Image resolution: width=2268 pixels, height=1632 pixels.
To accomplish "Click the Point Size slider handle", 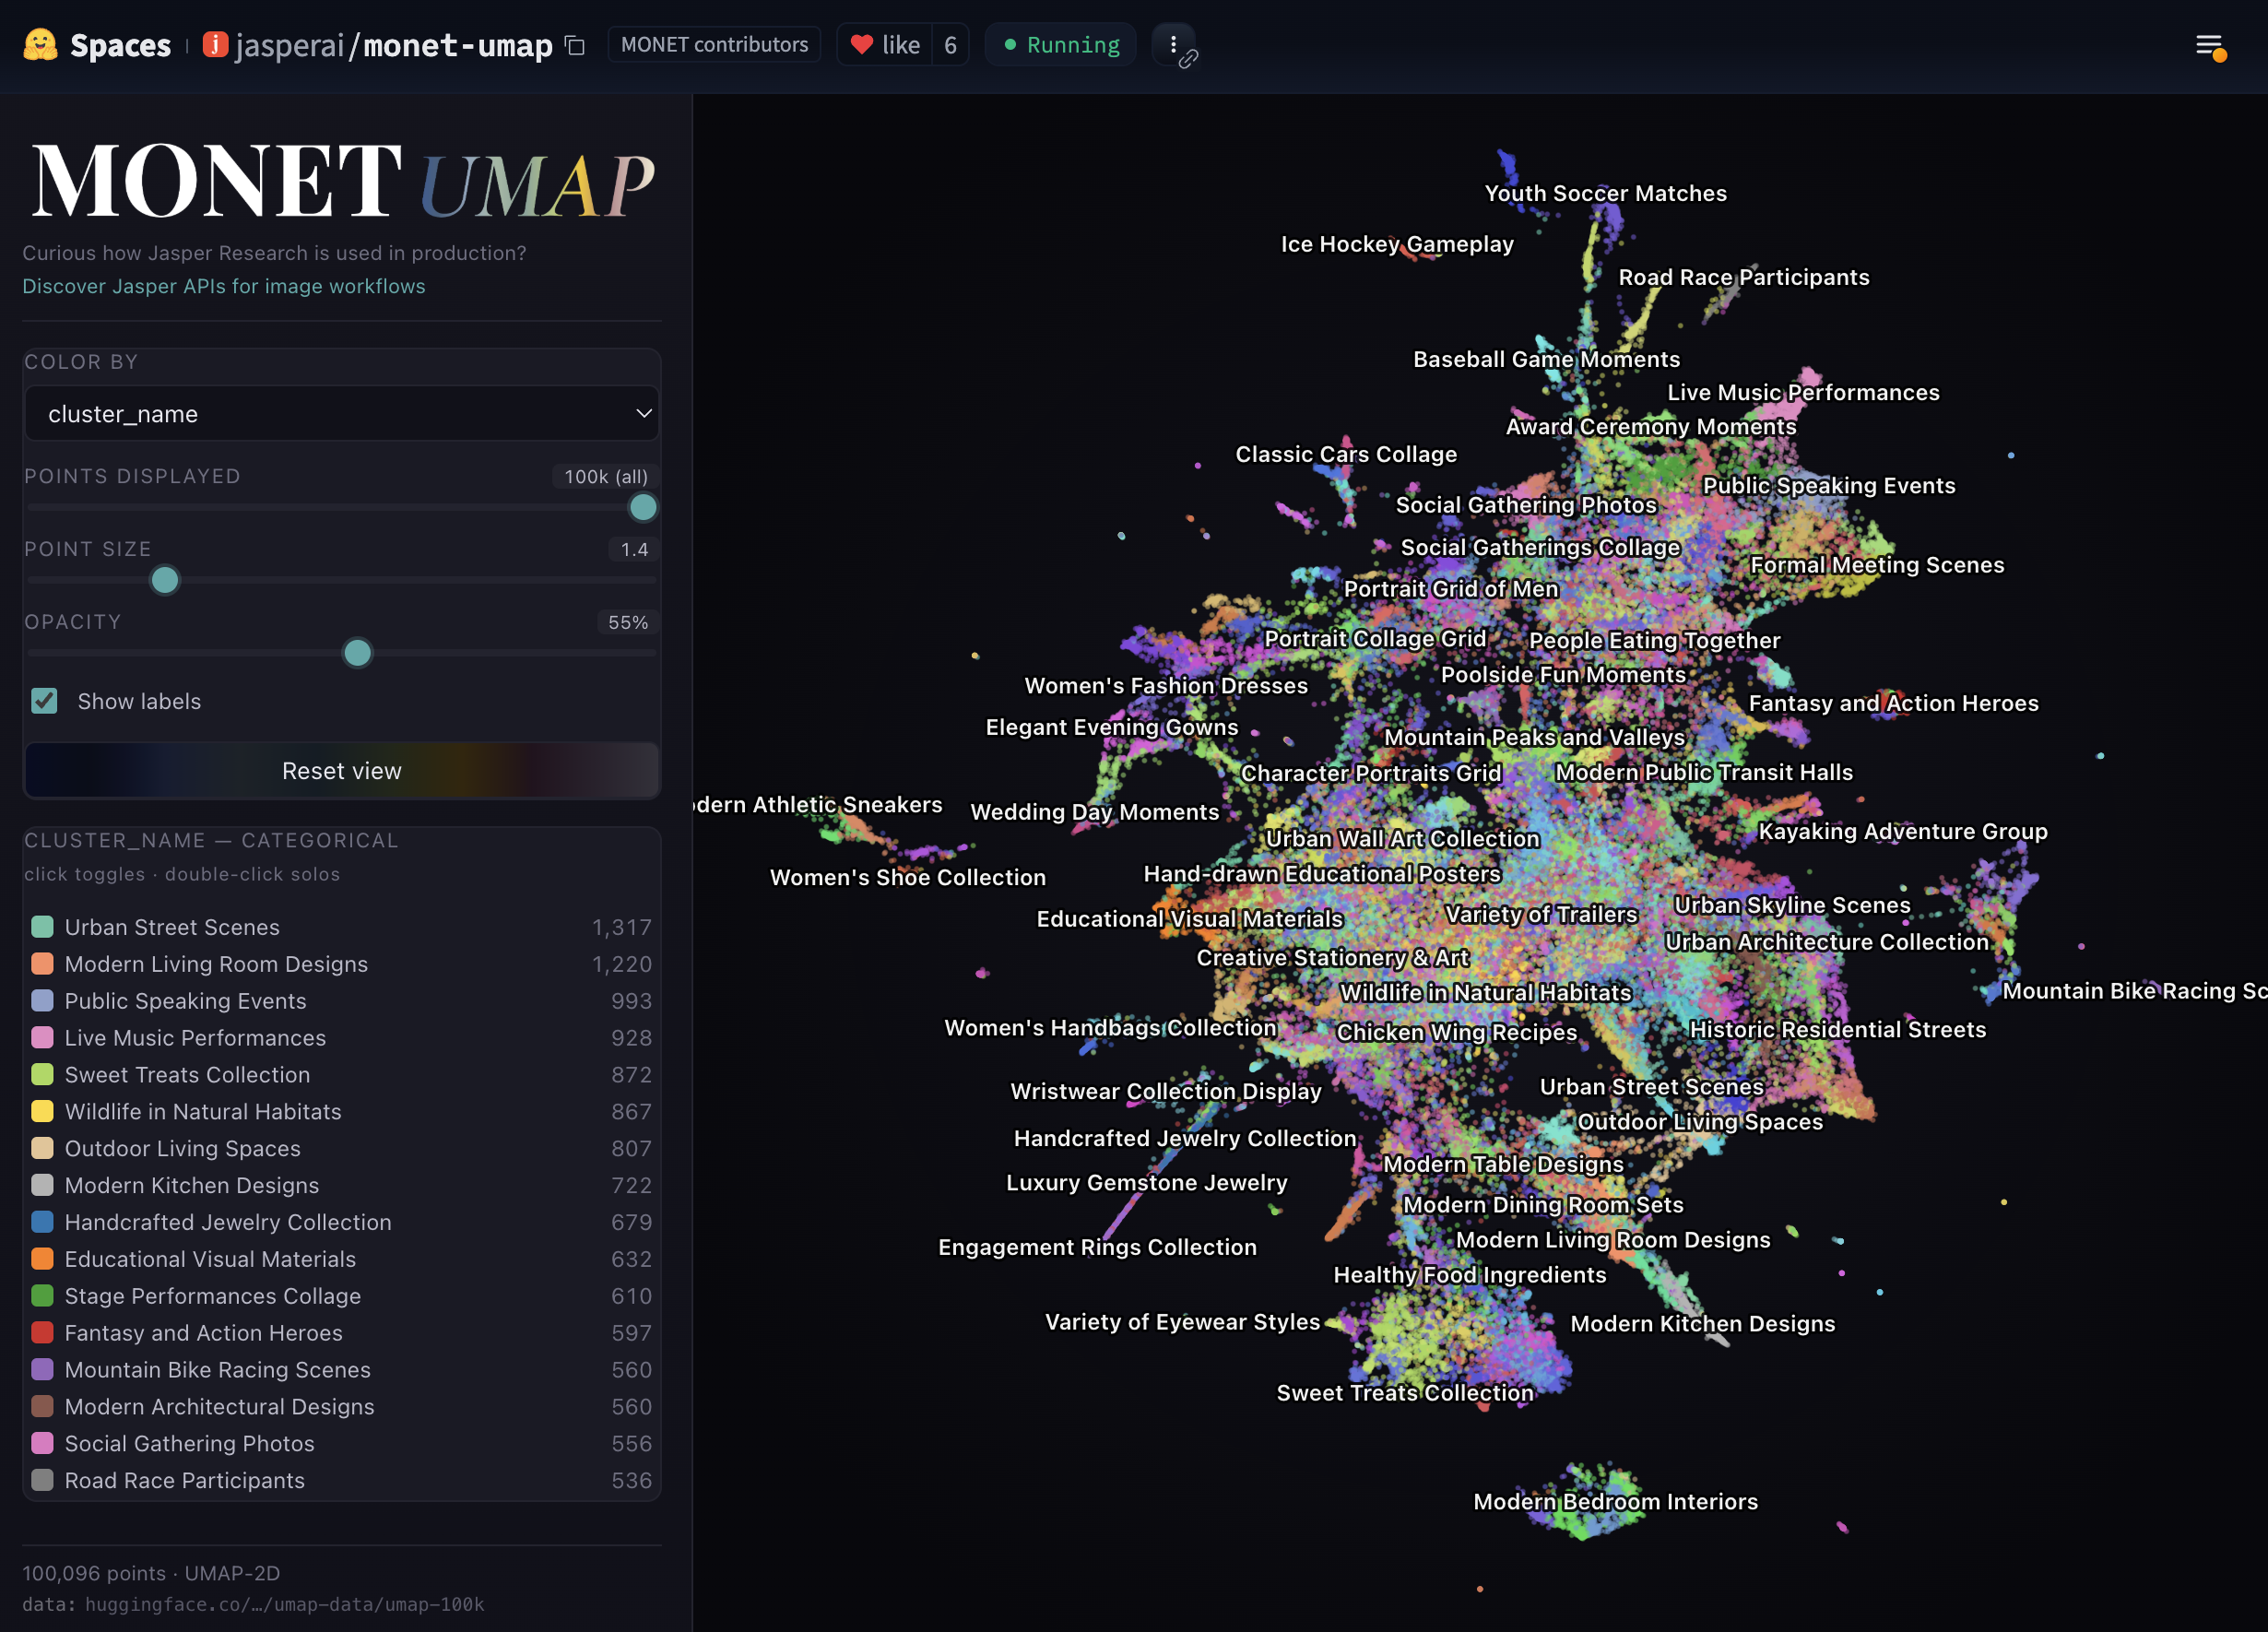I will click(165, 580).
